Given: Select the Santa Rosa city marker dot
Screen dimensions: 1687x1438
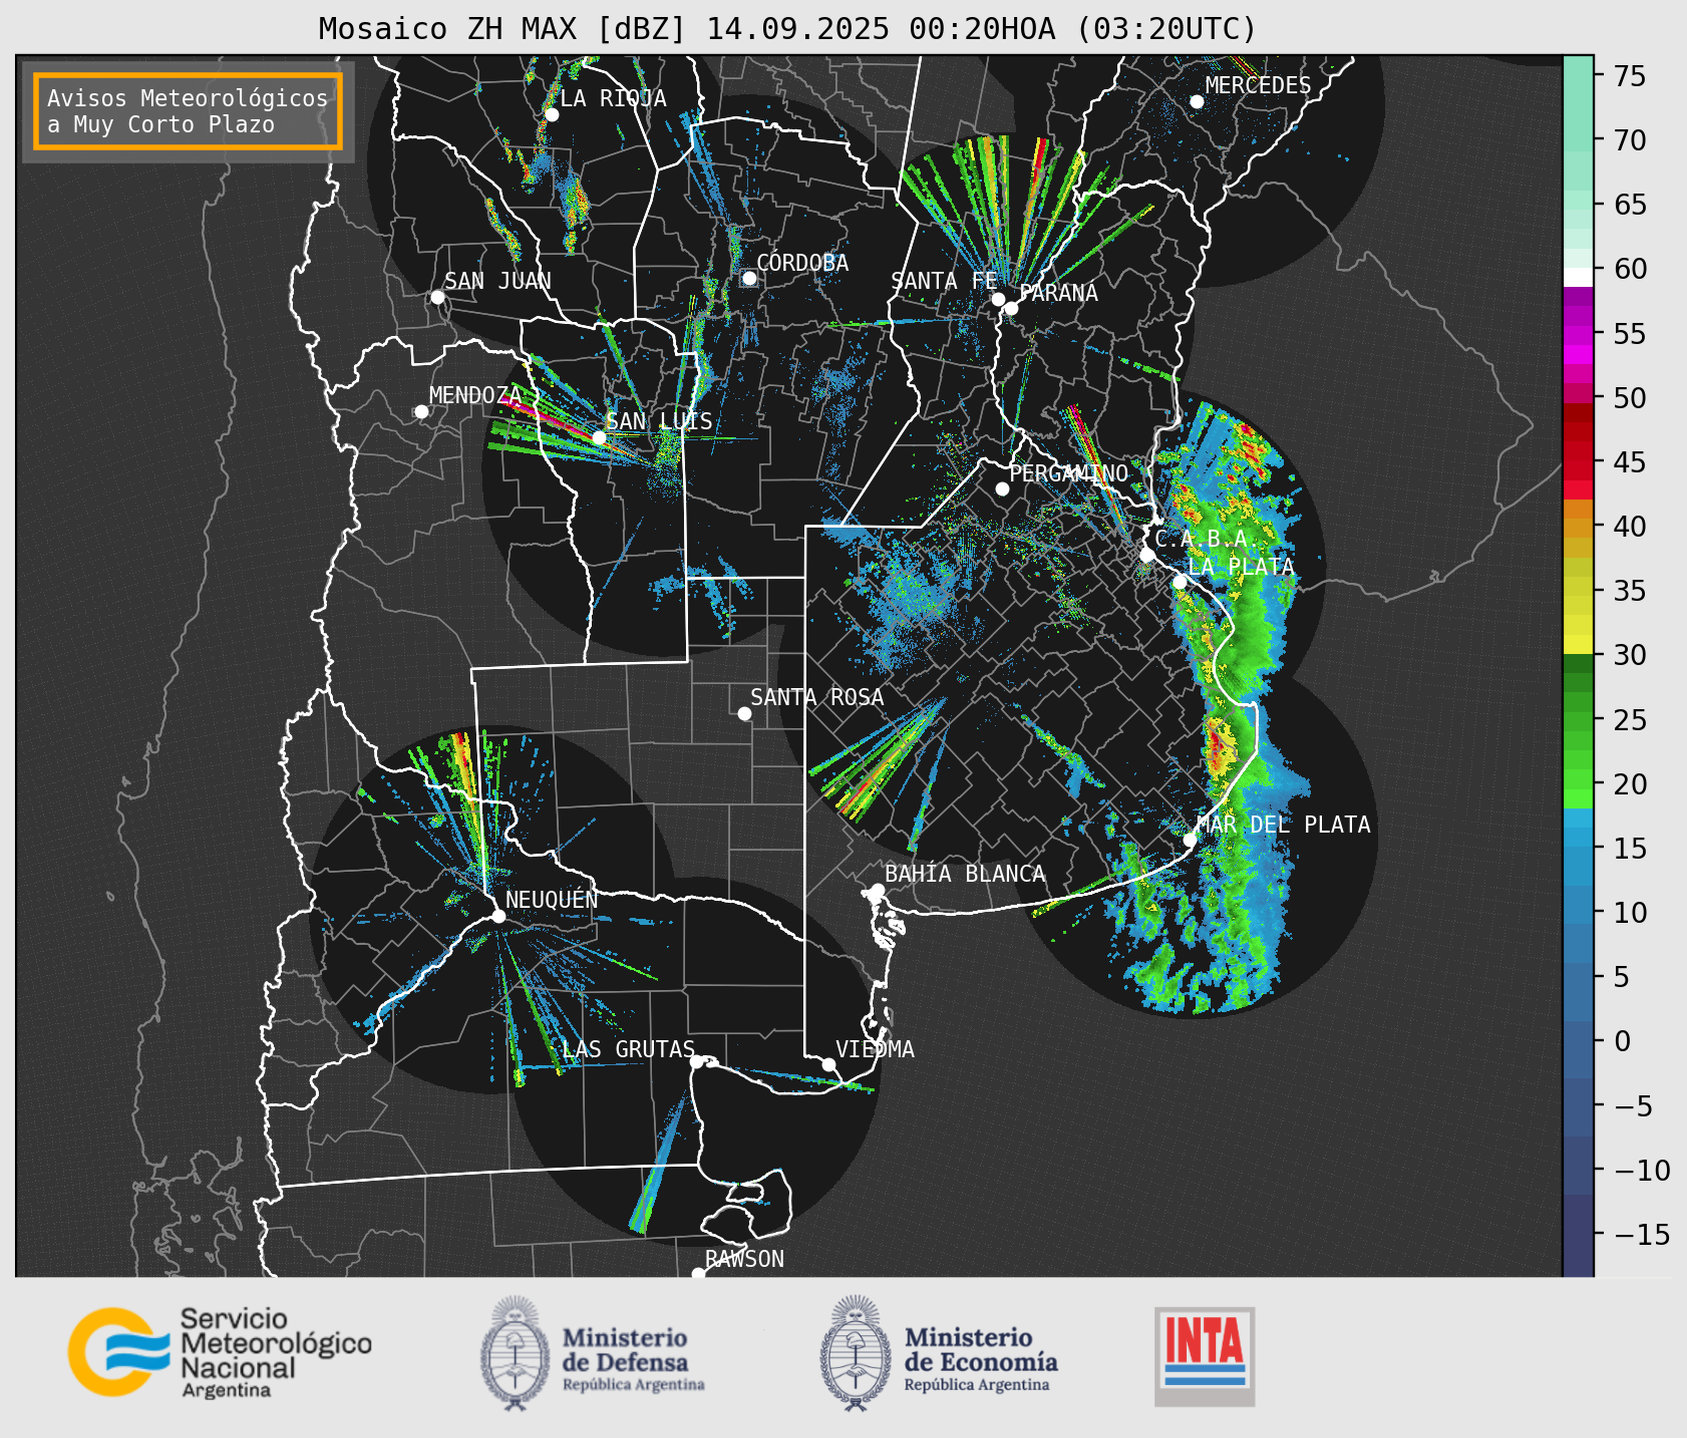Looking at the screenshot, I should tap(744, 713).
